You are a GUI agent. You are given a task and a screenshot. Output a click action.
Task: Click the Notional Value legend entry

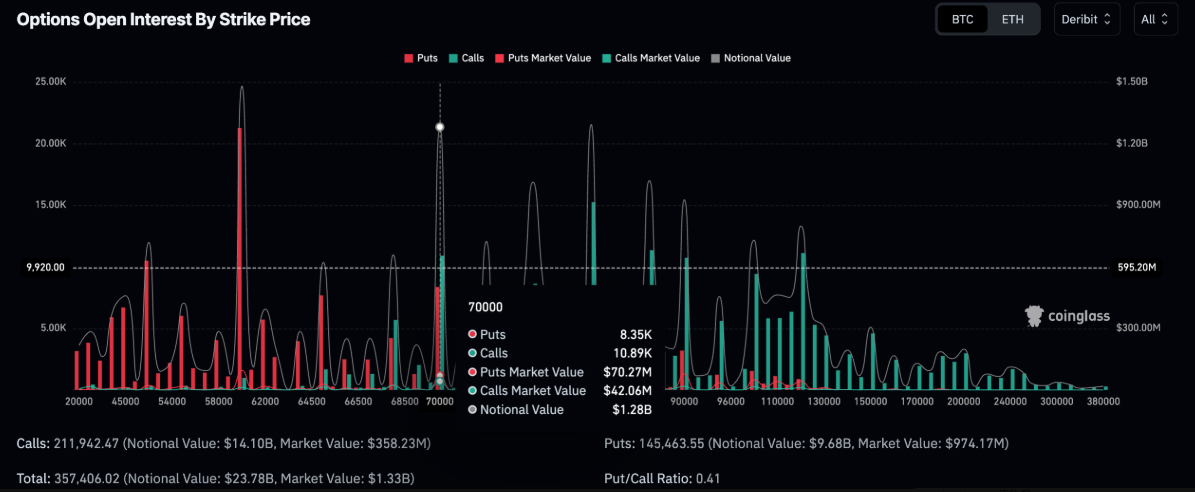[750, 58]
